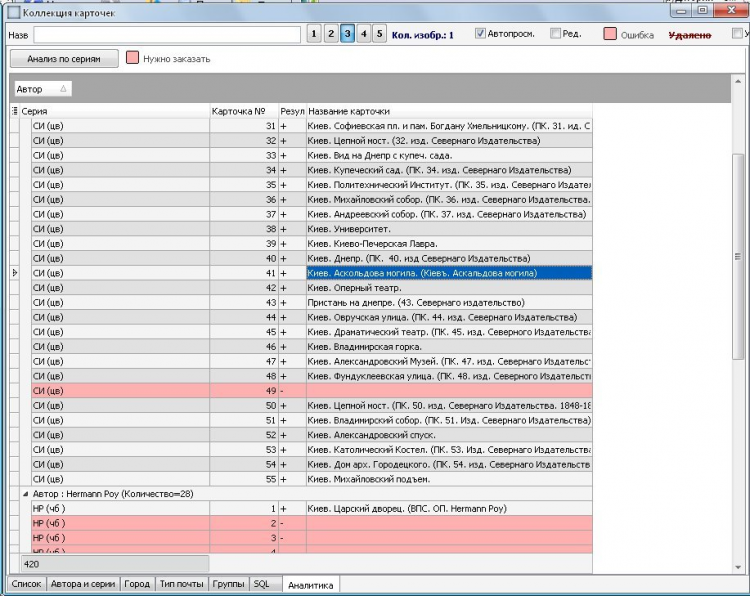Select row Киев. Михайловский собор

[x=312, y=199]
